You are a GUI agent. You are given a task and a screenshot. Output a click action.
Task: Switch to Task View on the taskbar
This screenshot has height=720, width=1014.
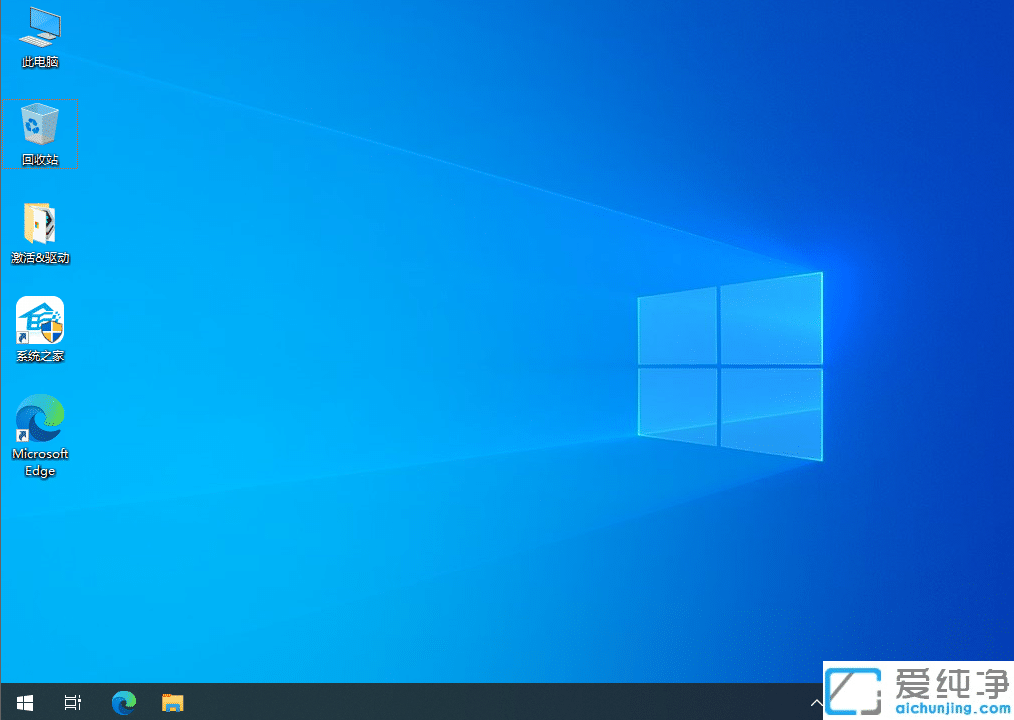(x=72, y=703)
